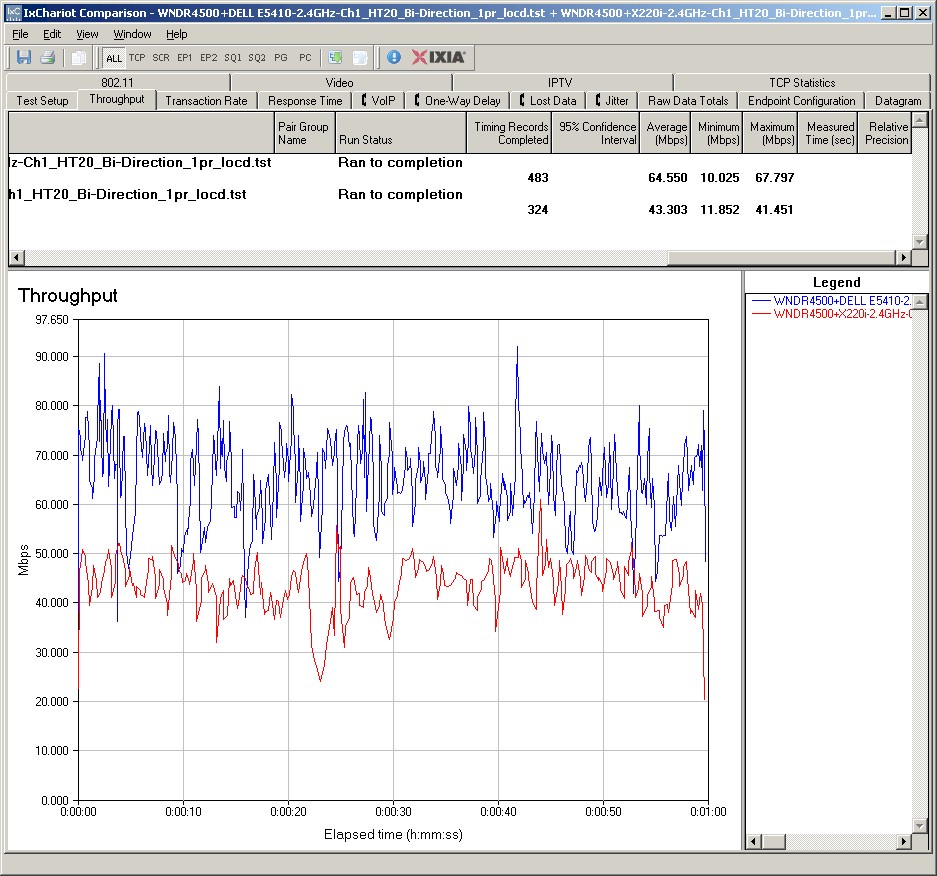937x876 pixels.
Task: Switch to the 802.11 tab
Action: (118, 82)
